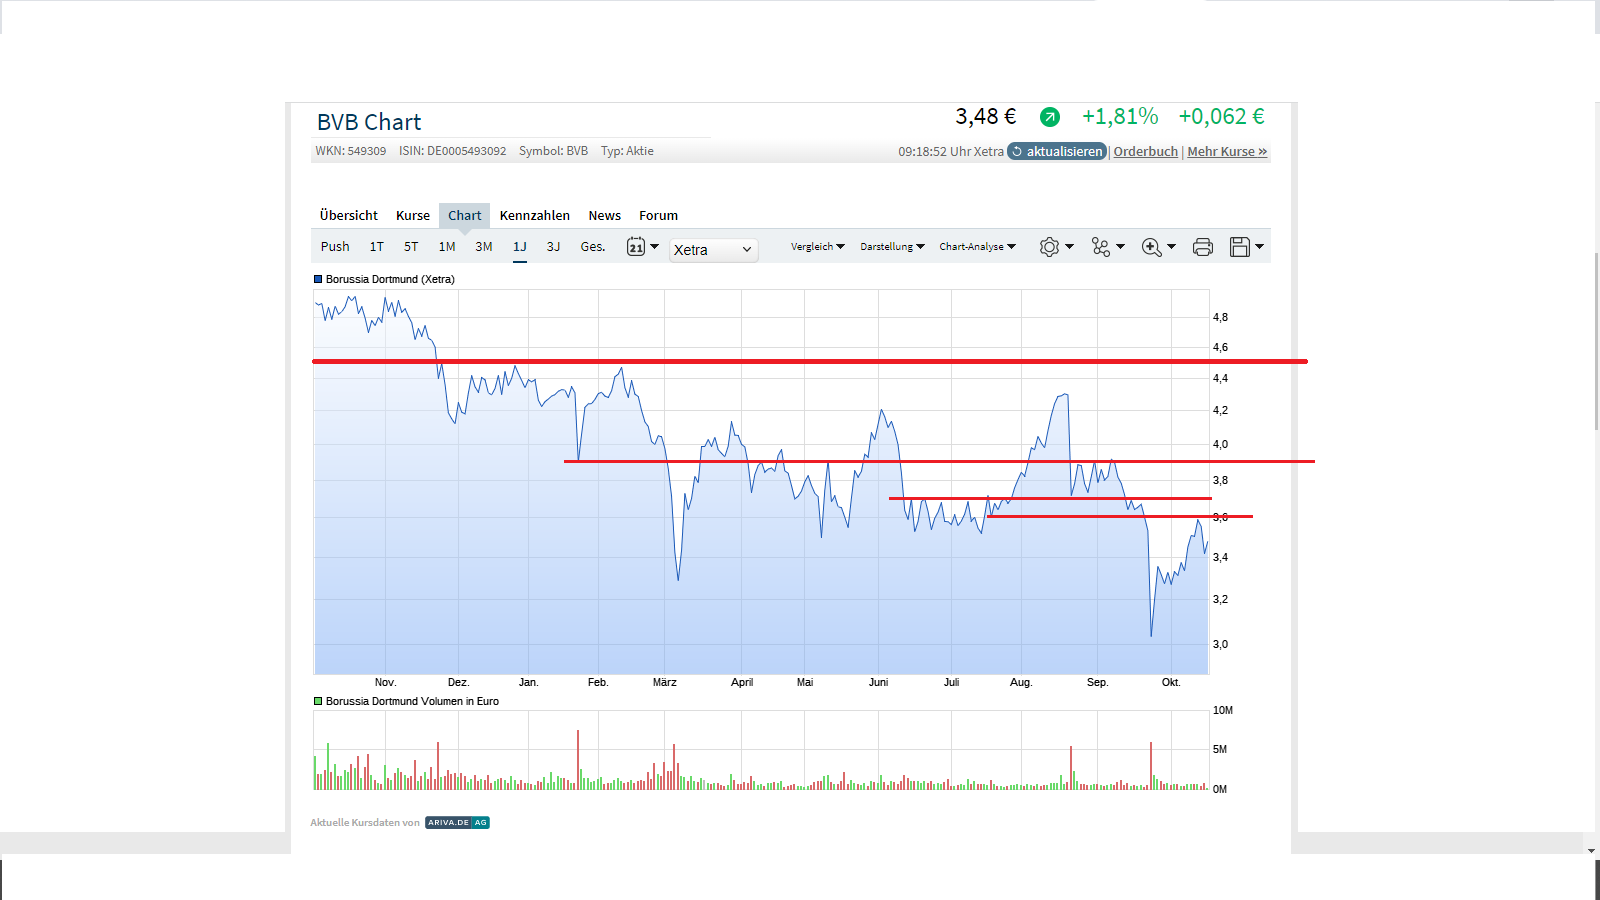Click the Aktuelle Kursdaten von text
Viewport: 1600px width, 900px height.
365,823
